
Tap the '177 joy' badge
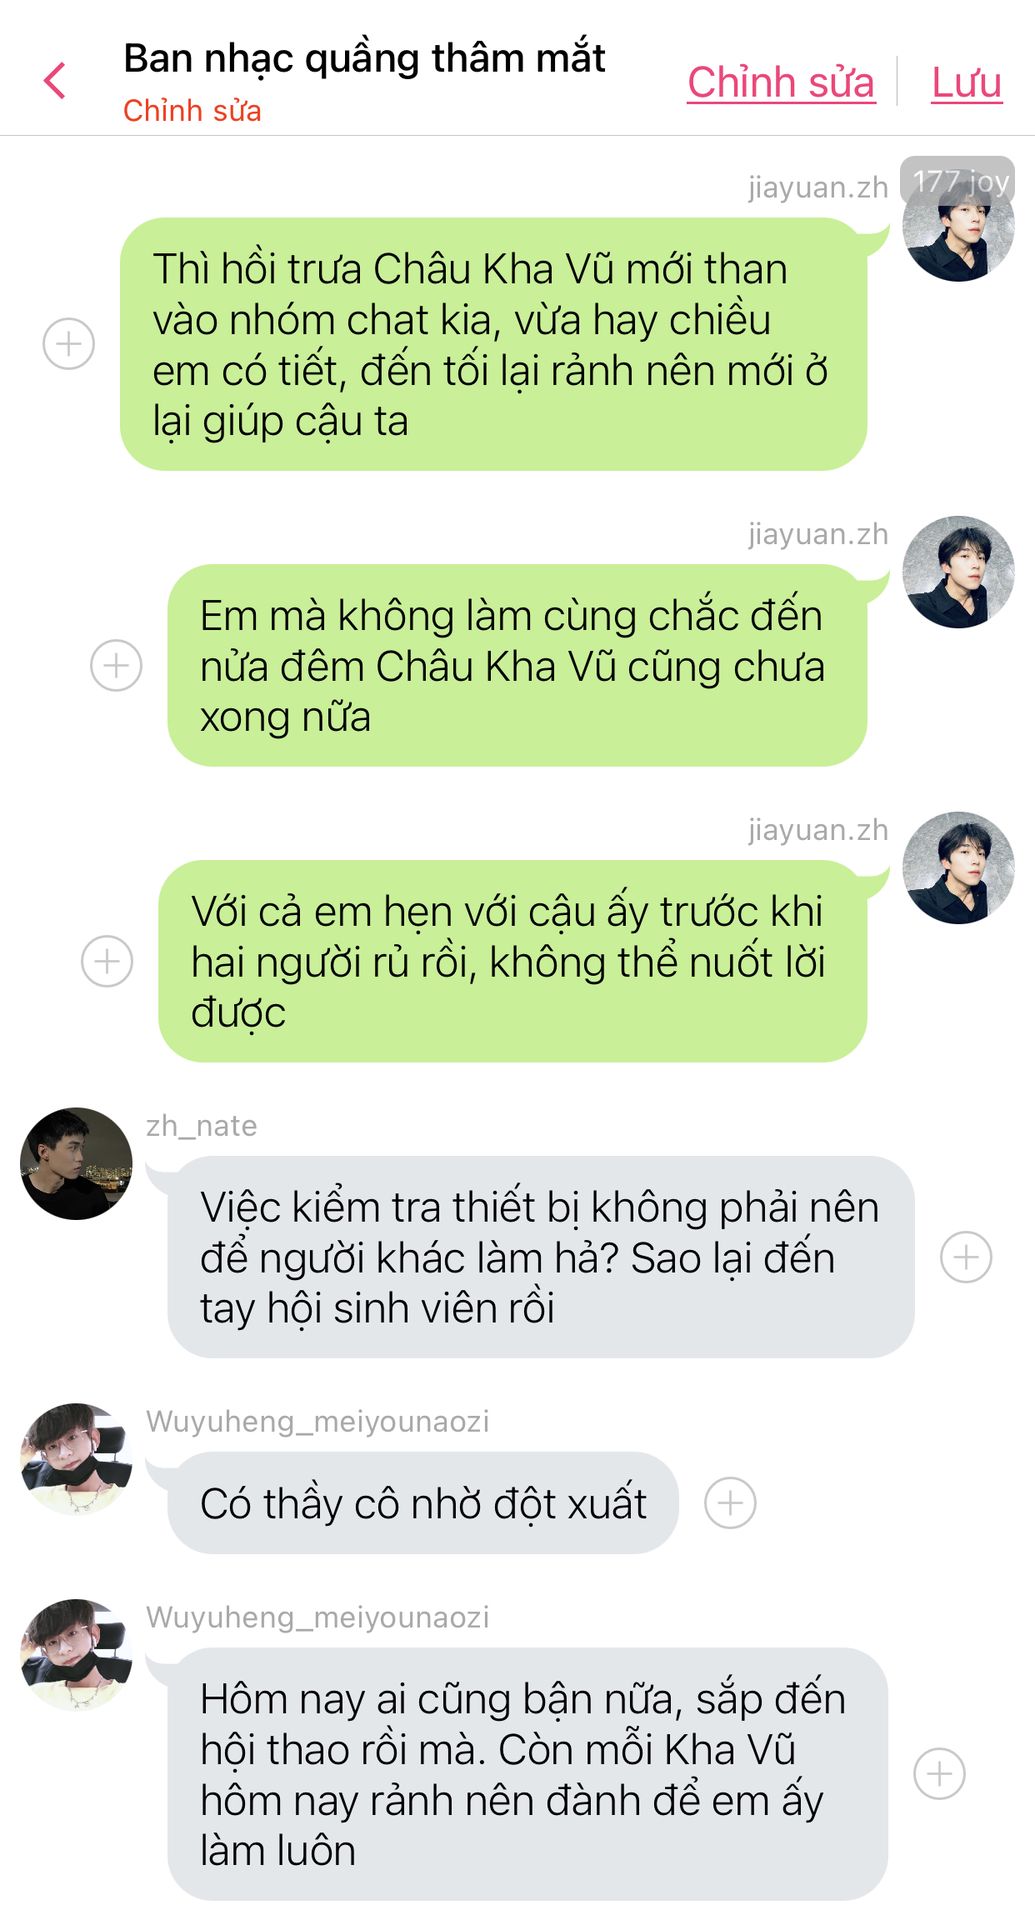click(958, 181)
